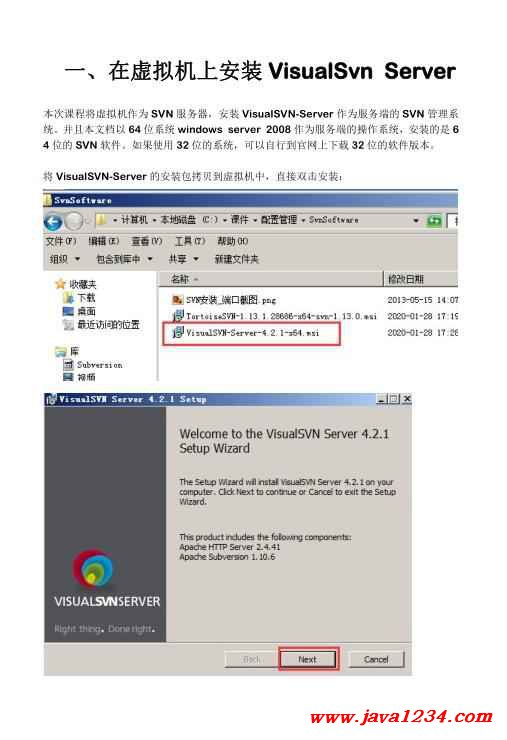This screenshot has width=507, height=740.
Task: Click the blue Back arrow in Explorer
Action: 53,221
